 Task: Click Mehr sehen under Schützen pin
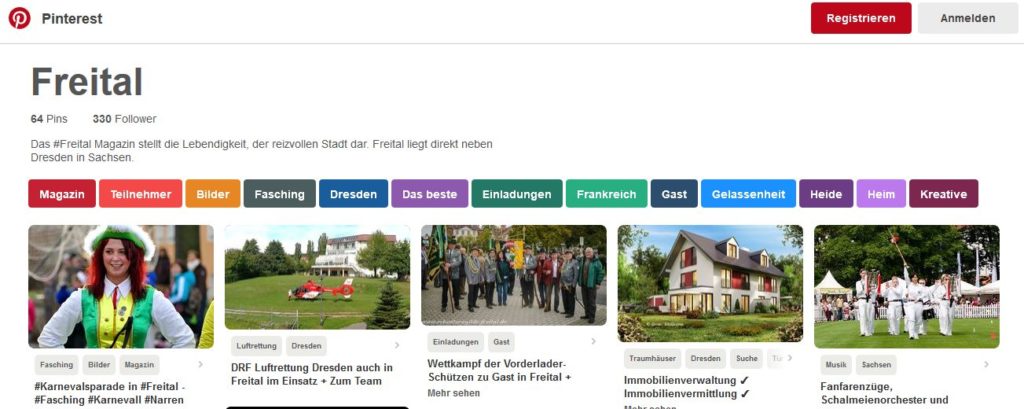click(x=454, y=393)
